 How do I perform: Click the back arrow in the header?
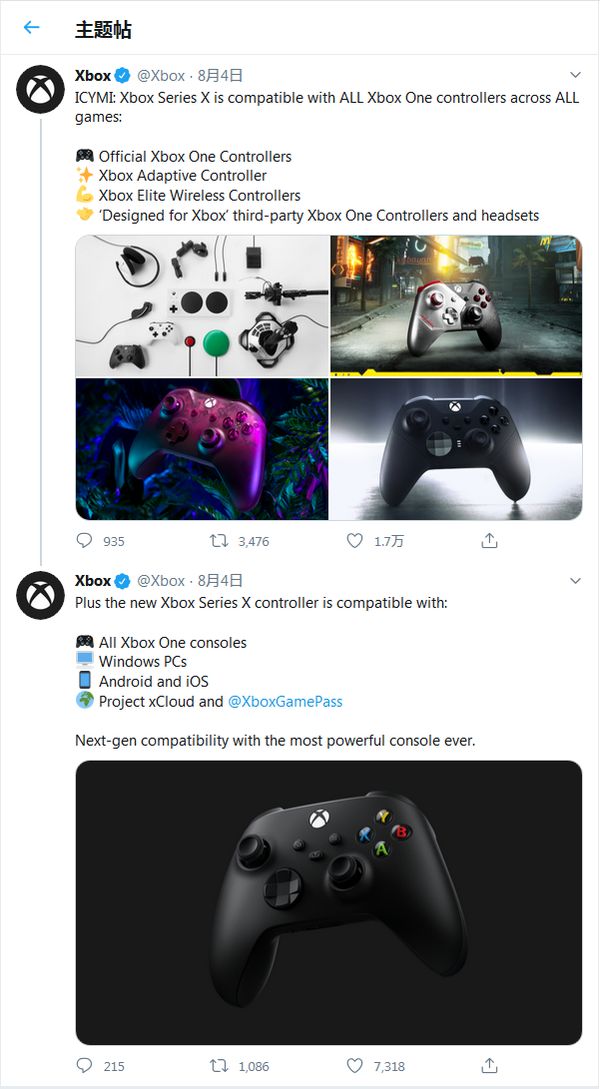pyautogui.click(x=31, y=28)
